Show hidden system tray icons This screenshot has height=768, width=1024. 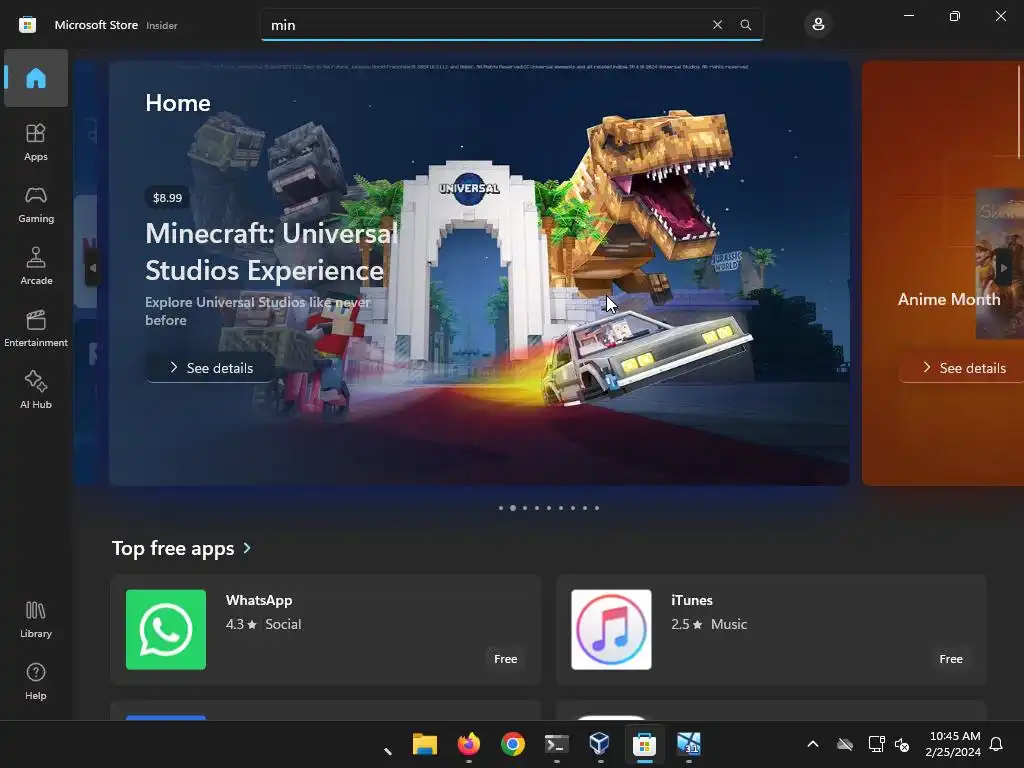click(812, 744)
